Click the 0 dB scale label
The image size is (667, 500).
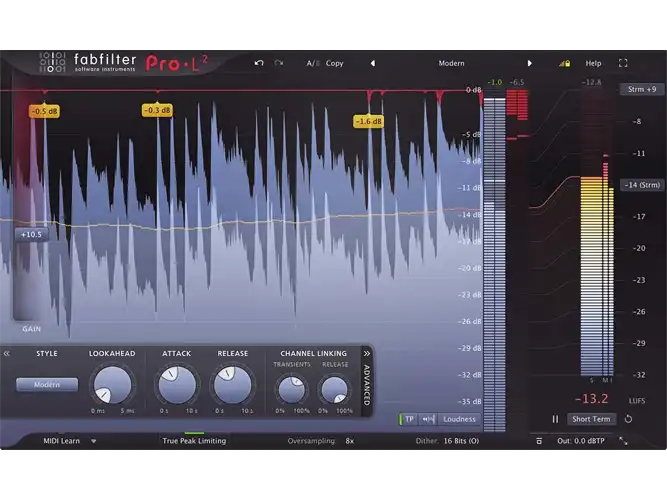click(473, 90)
